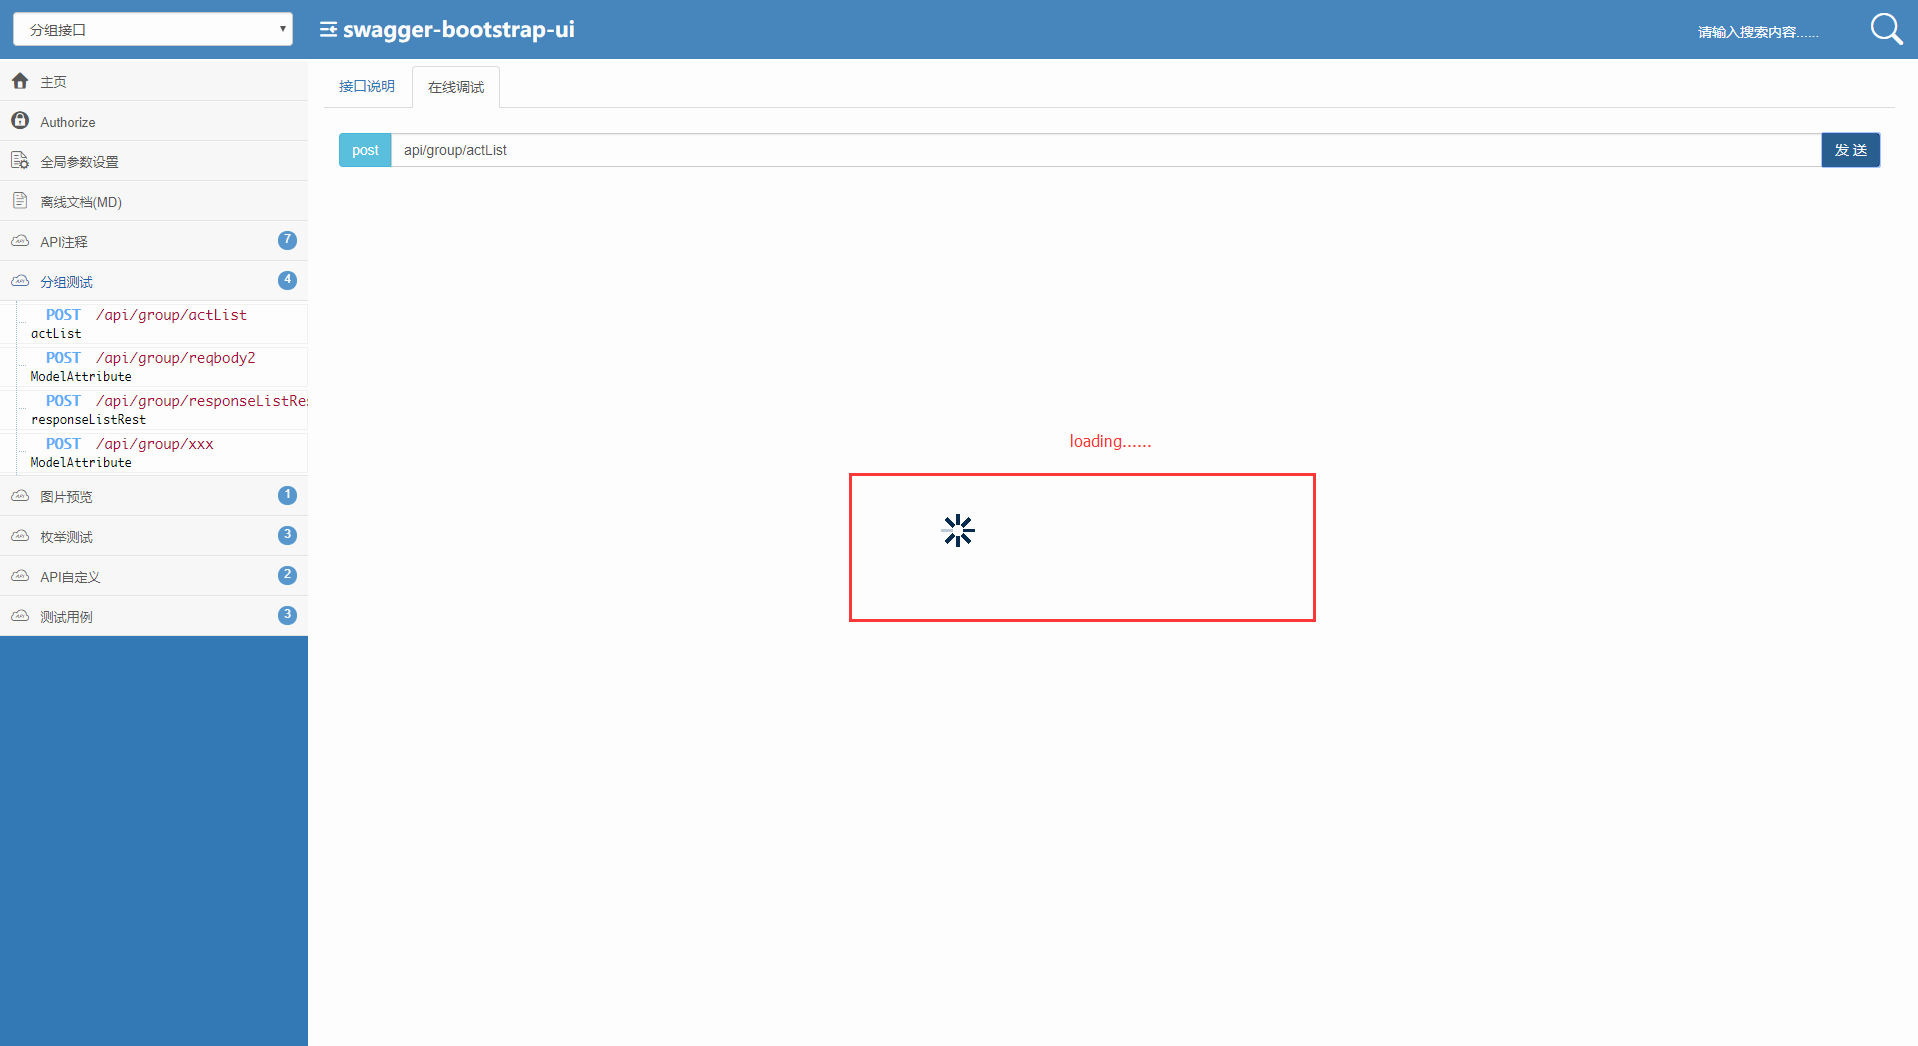This screenshot has height=1046, width=1918.
Task: Open search using the magnifier icon
Action: click(x=1886, y=29)
